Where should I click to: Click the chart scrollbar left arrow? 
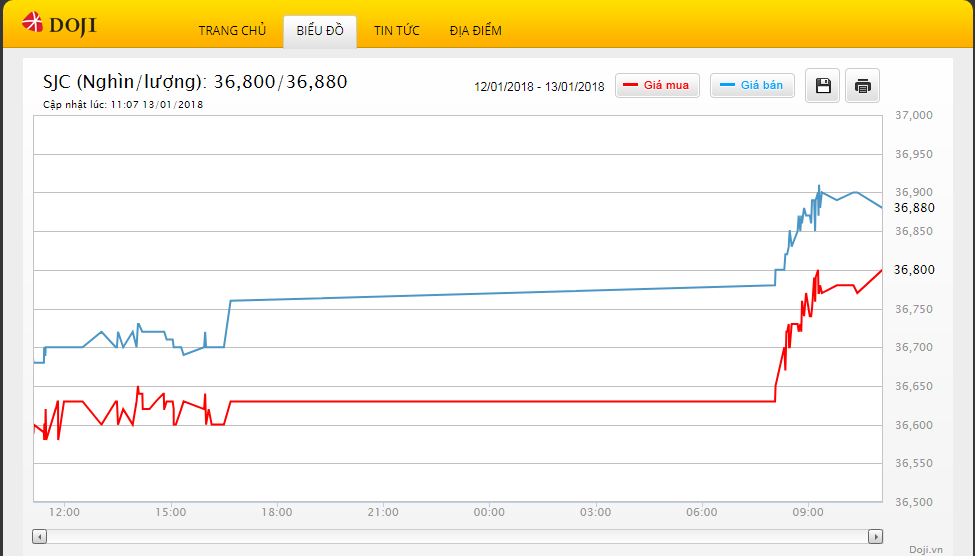tap(40, 536)
